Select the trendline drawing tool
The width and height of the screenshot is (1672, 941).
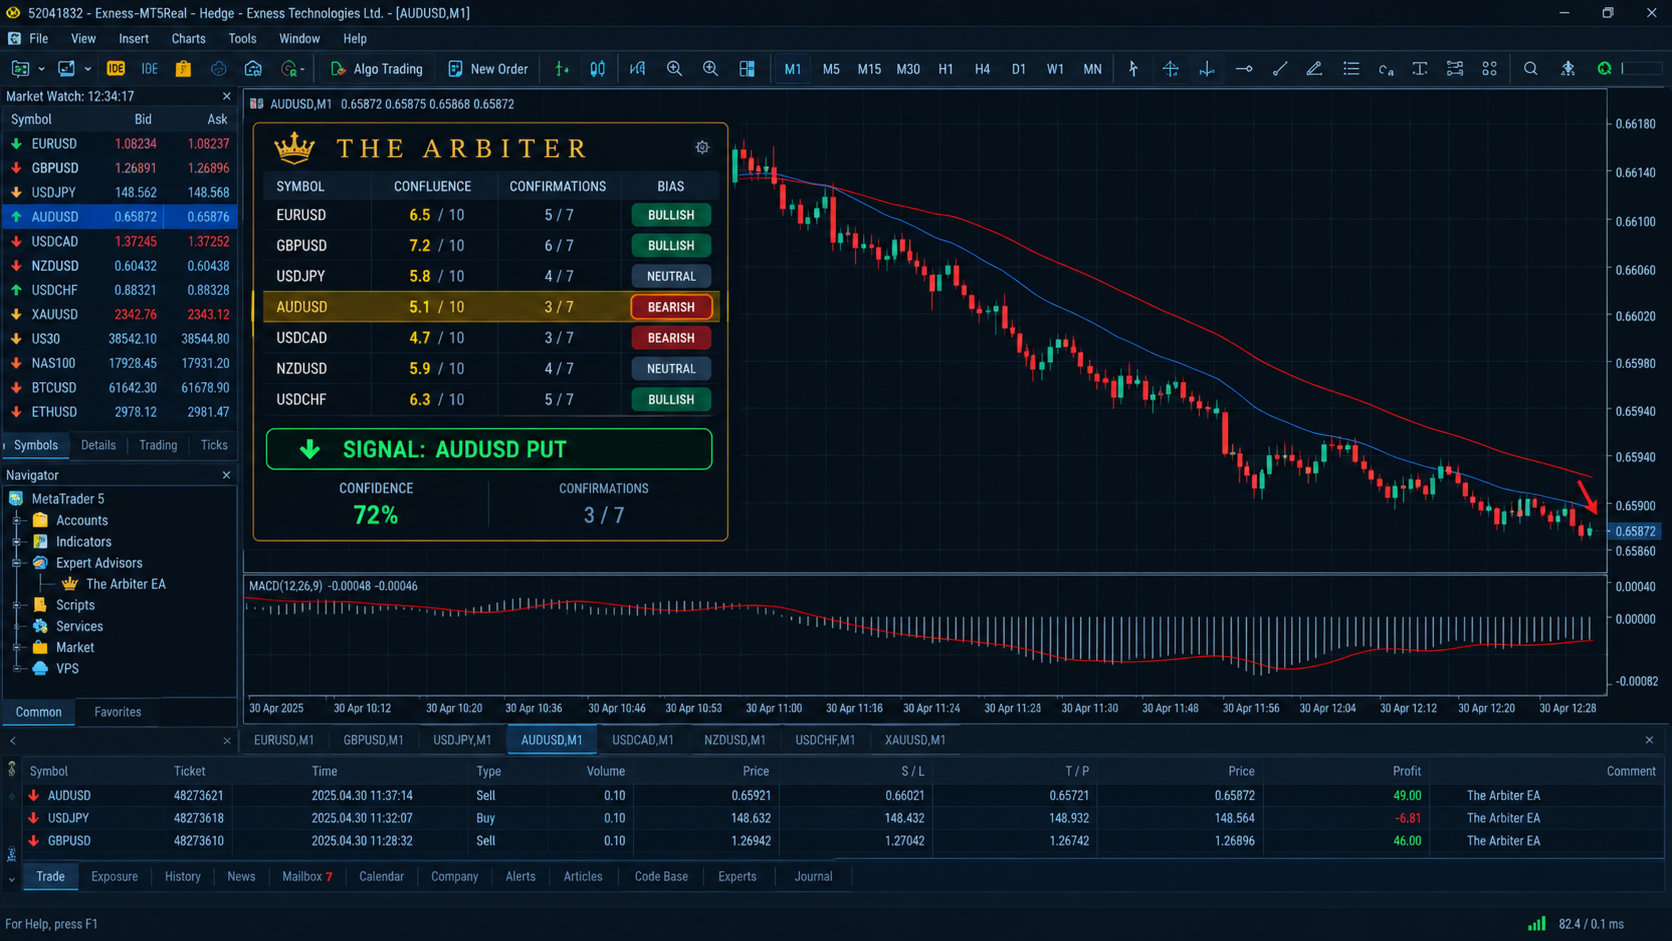tap(1279, 69)
